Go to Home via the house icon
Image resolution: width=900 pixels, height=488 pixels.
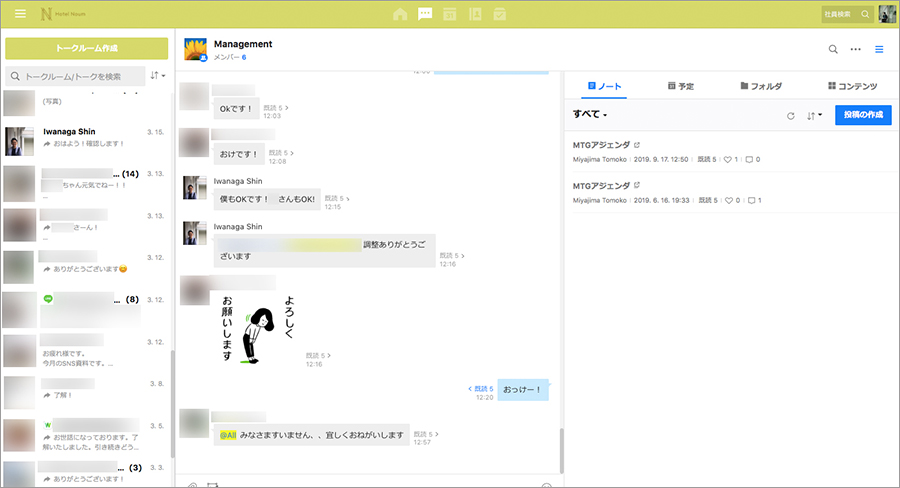(400, 14)
